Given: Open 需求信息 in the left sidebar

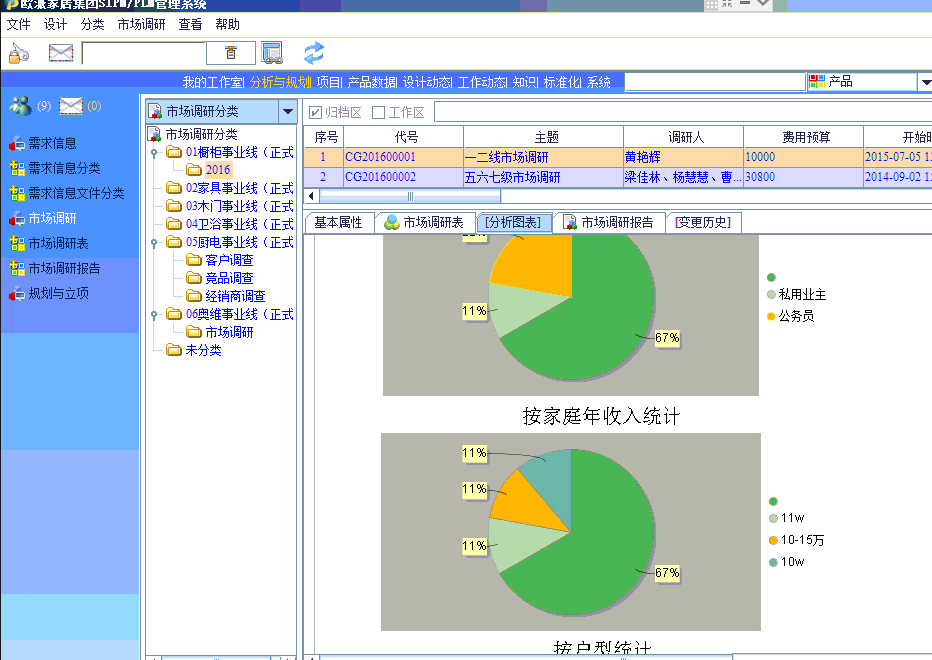Looking at the screenshot, I should [52, 143].
